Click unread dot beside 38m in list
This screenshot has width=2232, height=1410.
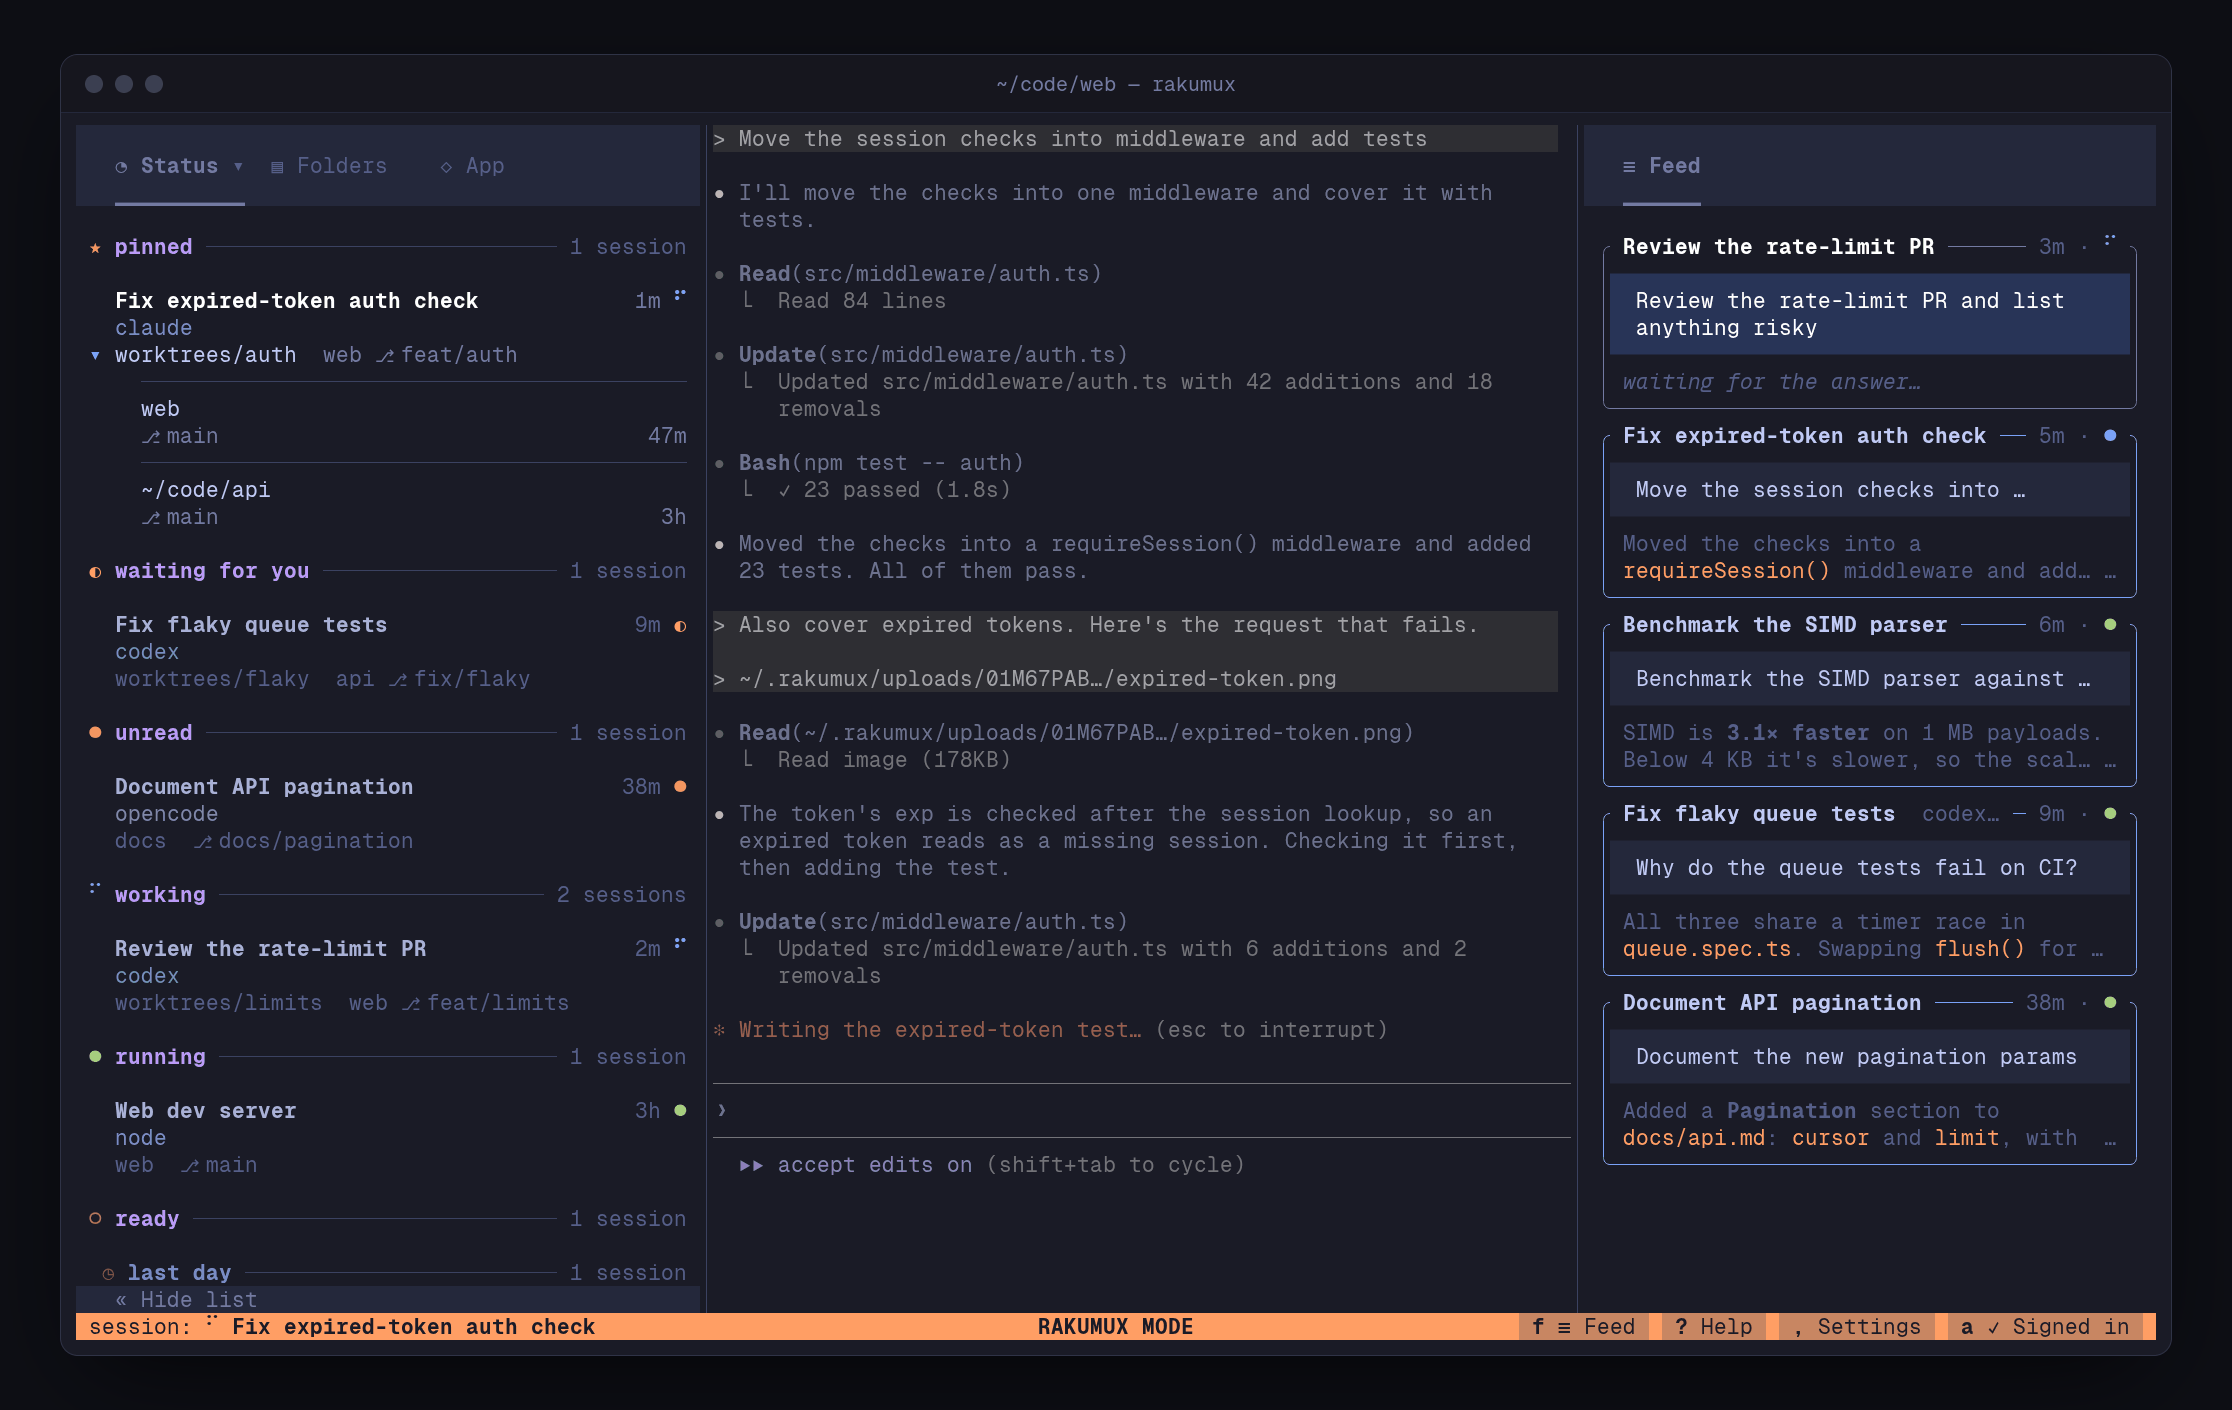(680, 787)
